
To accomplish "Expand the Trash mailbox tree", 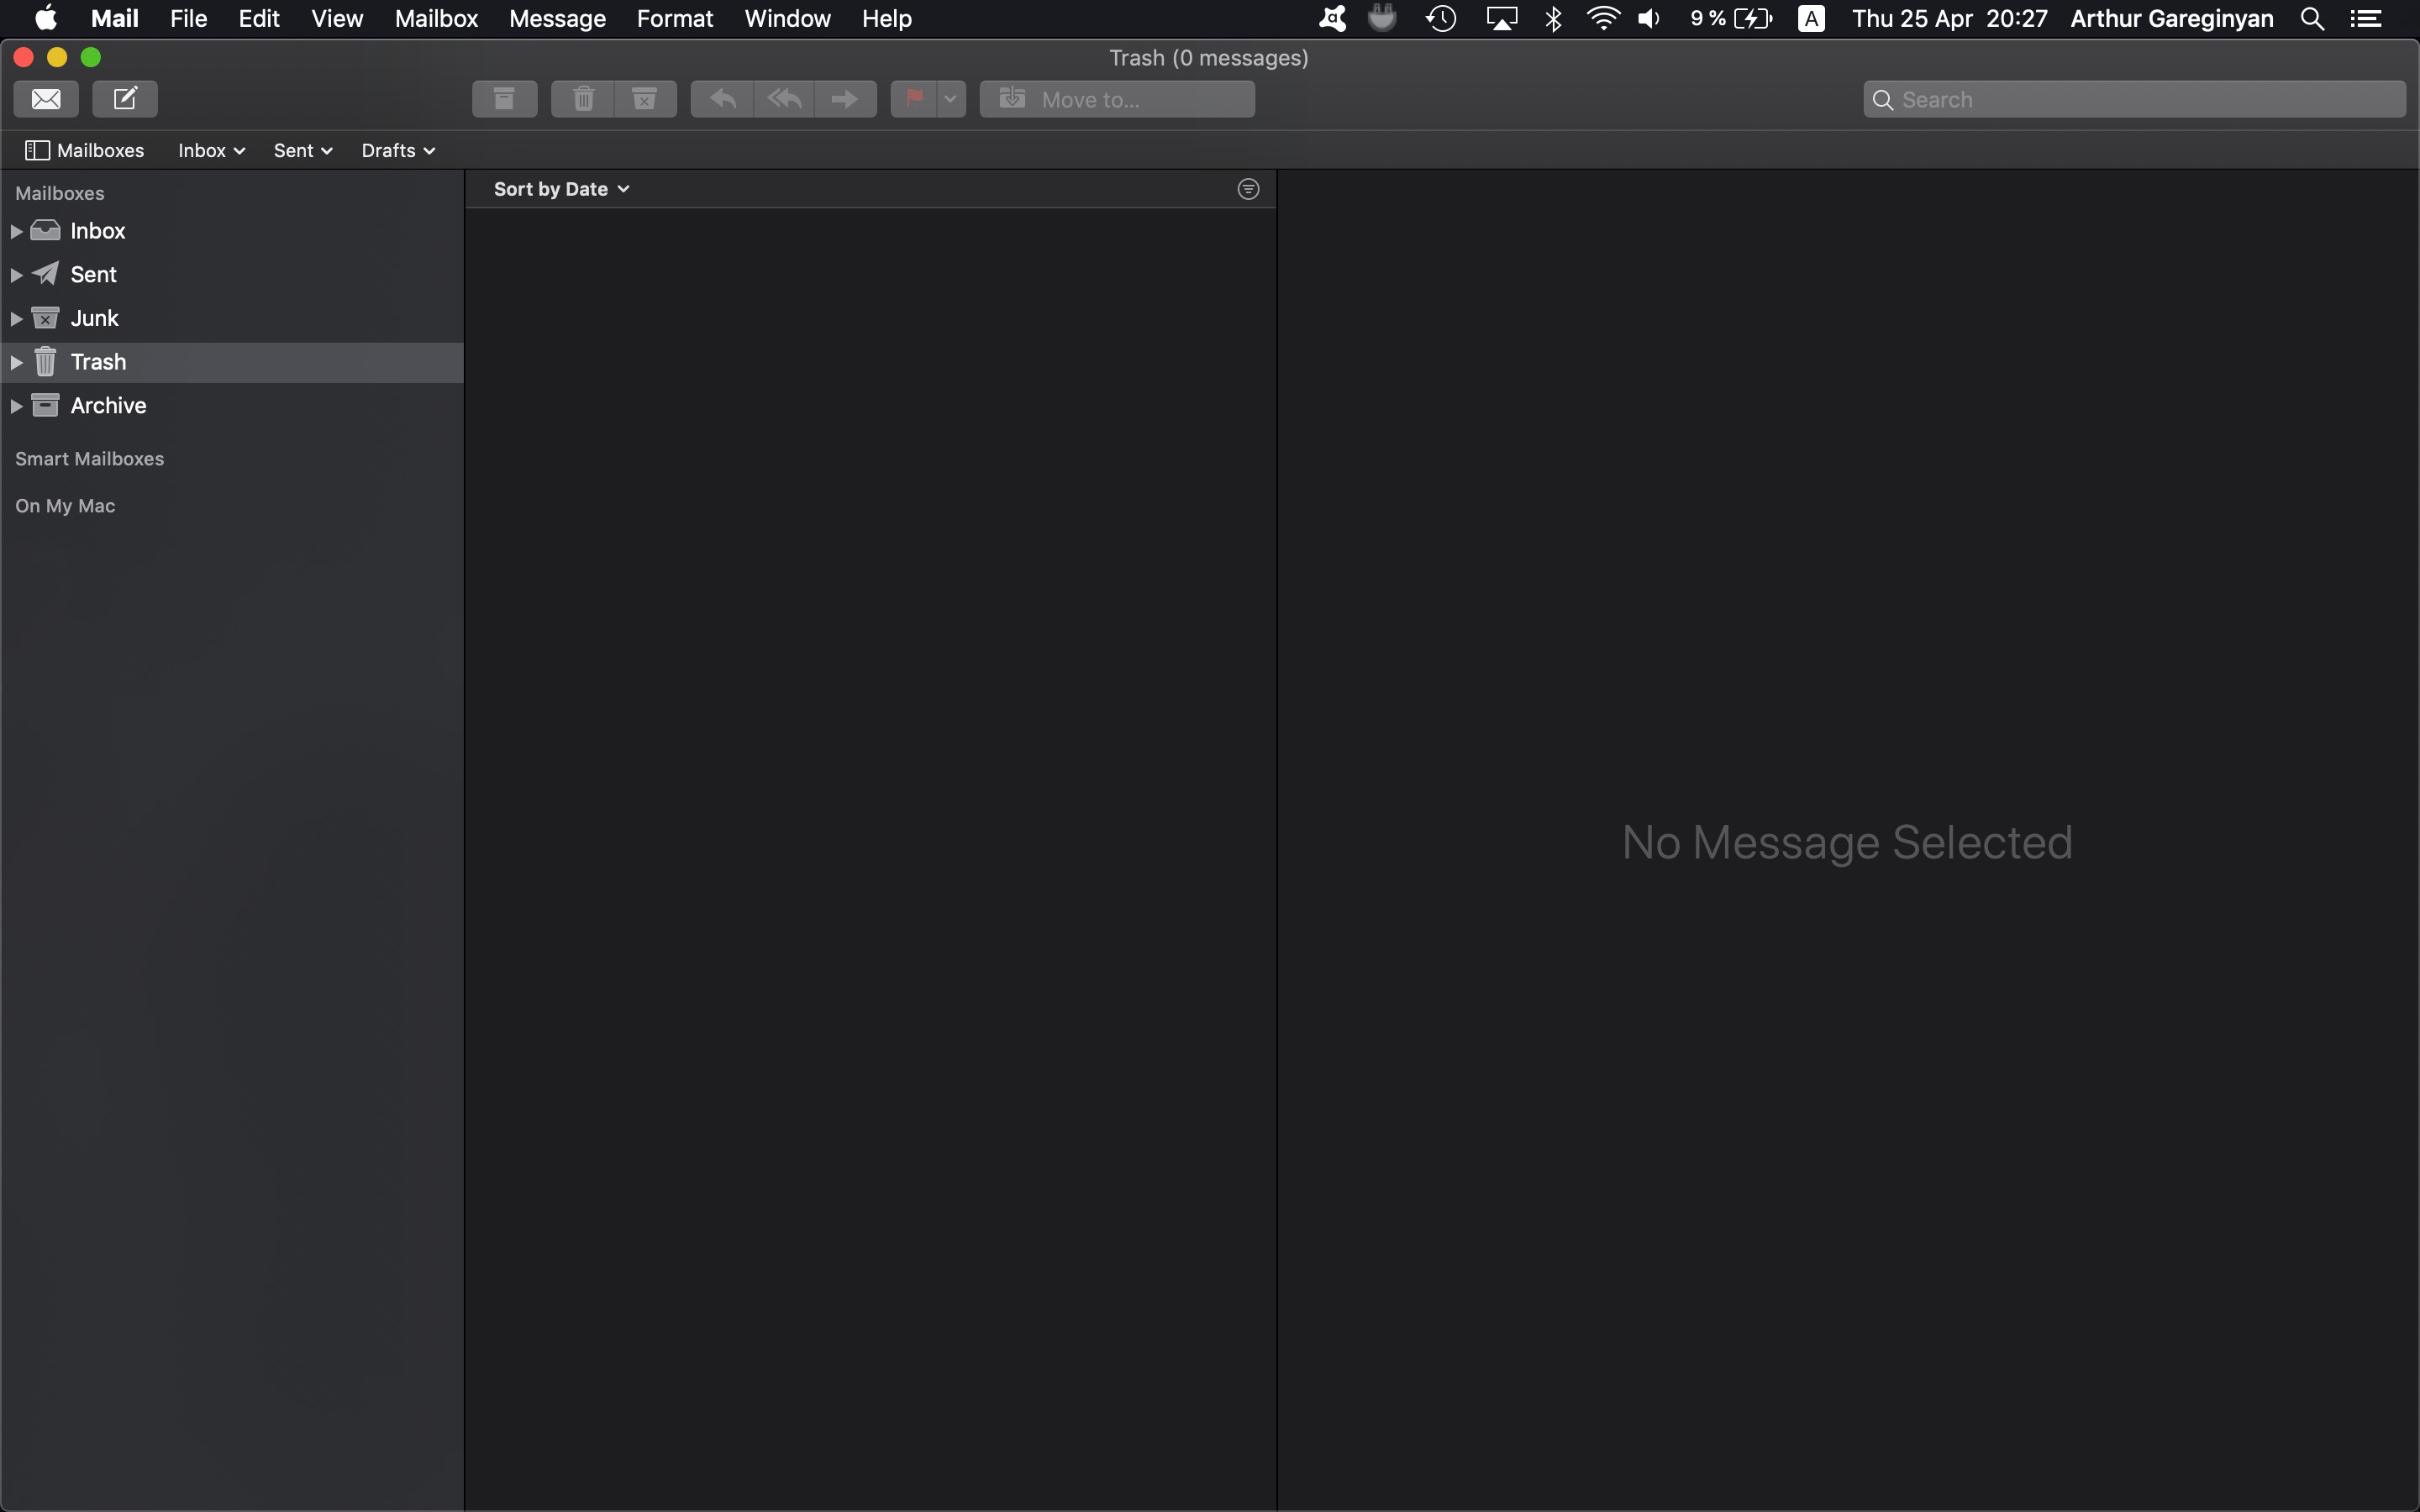I will 16,360.
